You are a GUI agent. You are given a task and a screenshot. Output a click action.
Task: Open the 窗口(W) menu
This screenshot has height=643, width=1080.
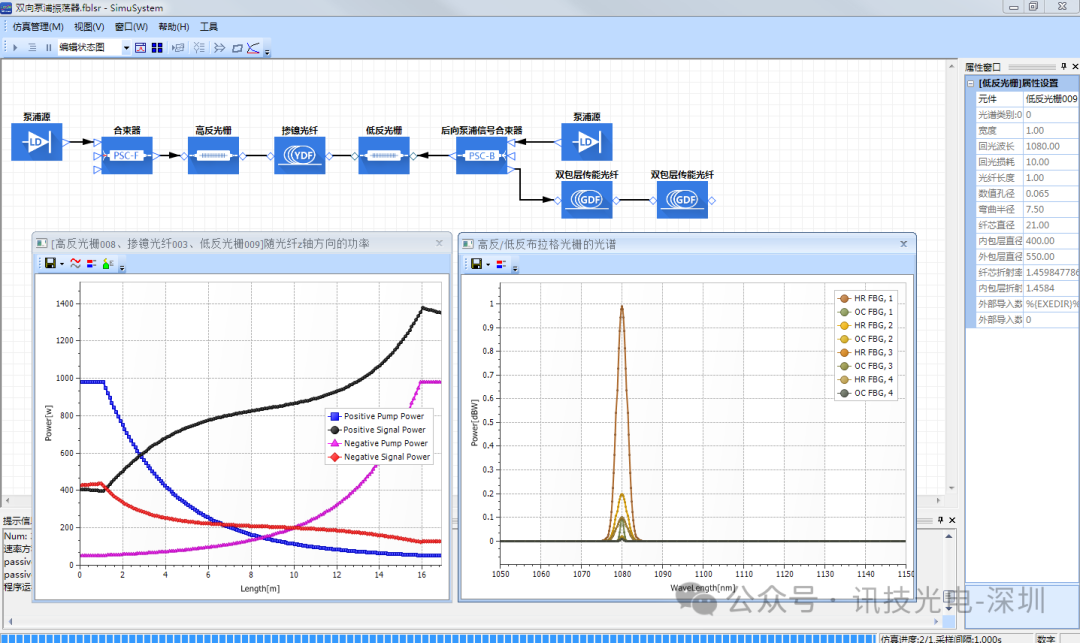point(131,27)
